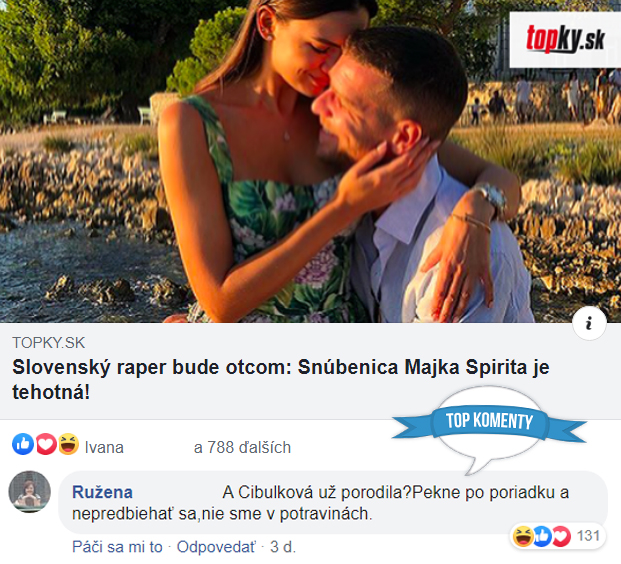Click the TOPKY.SK source label

click(49, 343)
